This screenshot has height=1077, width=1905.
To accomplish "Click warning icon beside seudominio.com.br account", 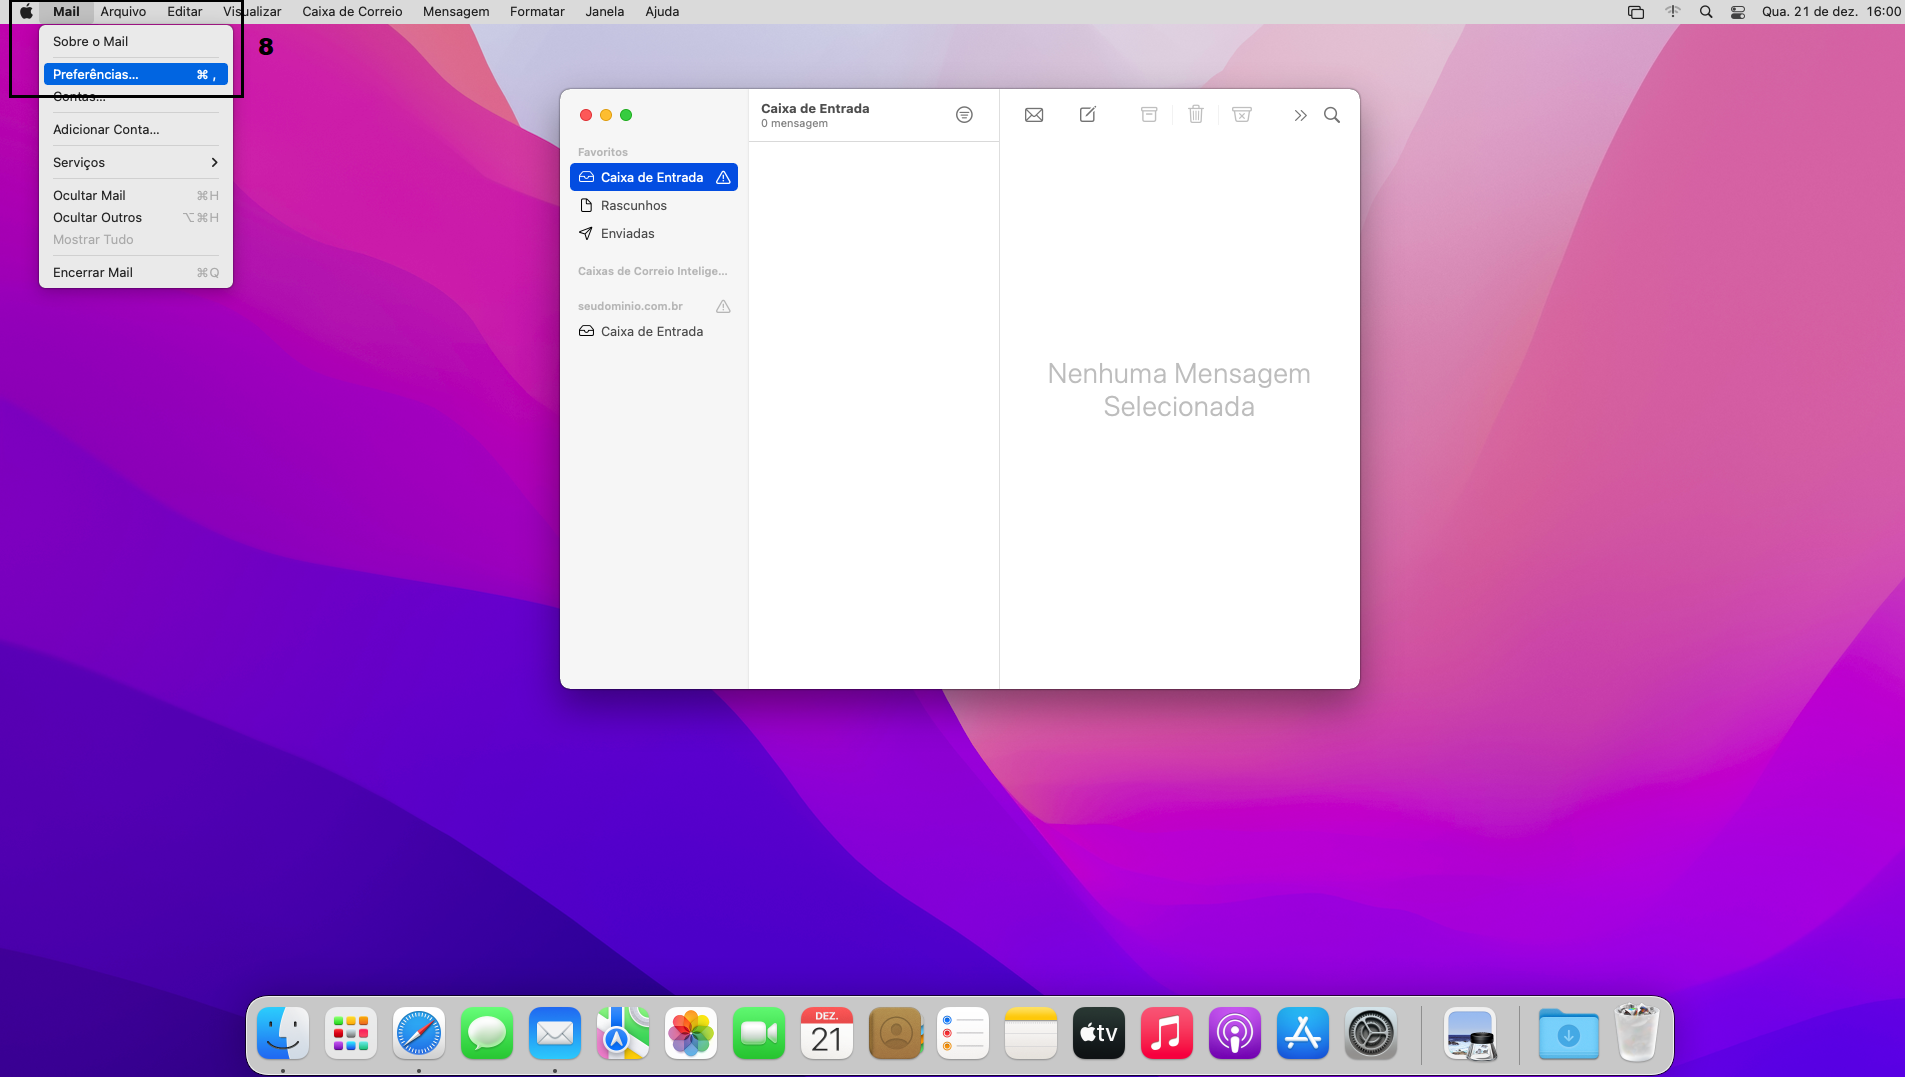I will (x=723, y=306).
